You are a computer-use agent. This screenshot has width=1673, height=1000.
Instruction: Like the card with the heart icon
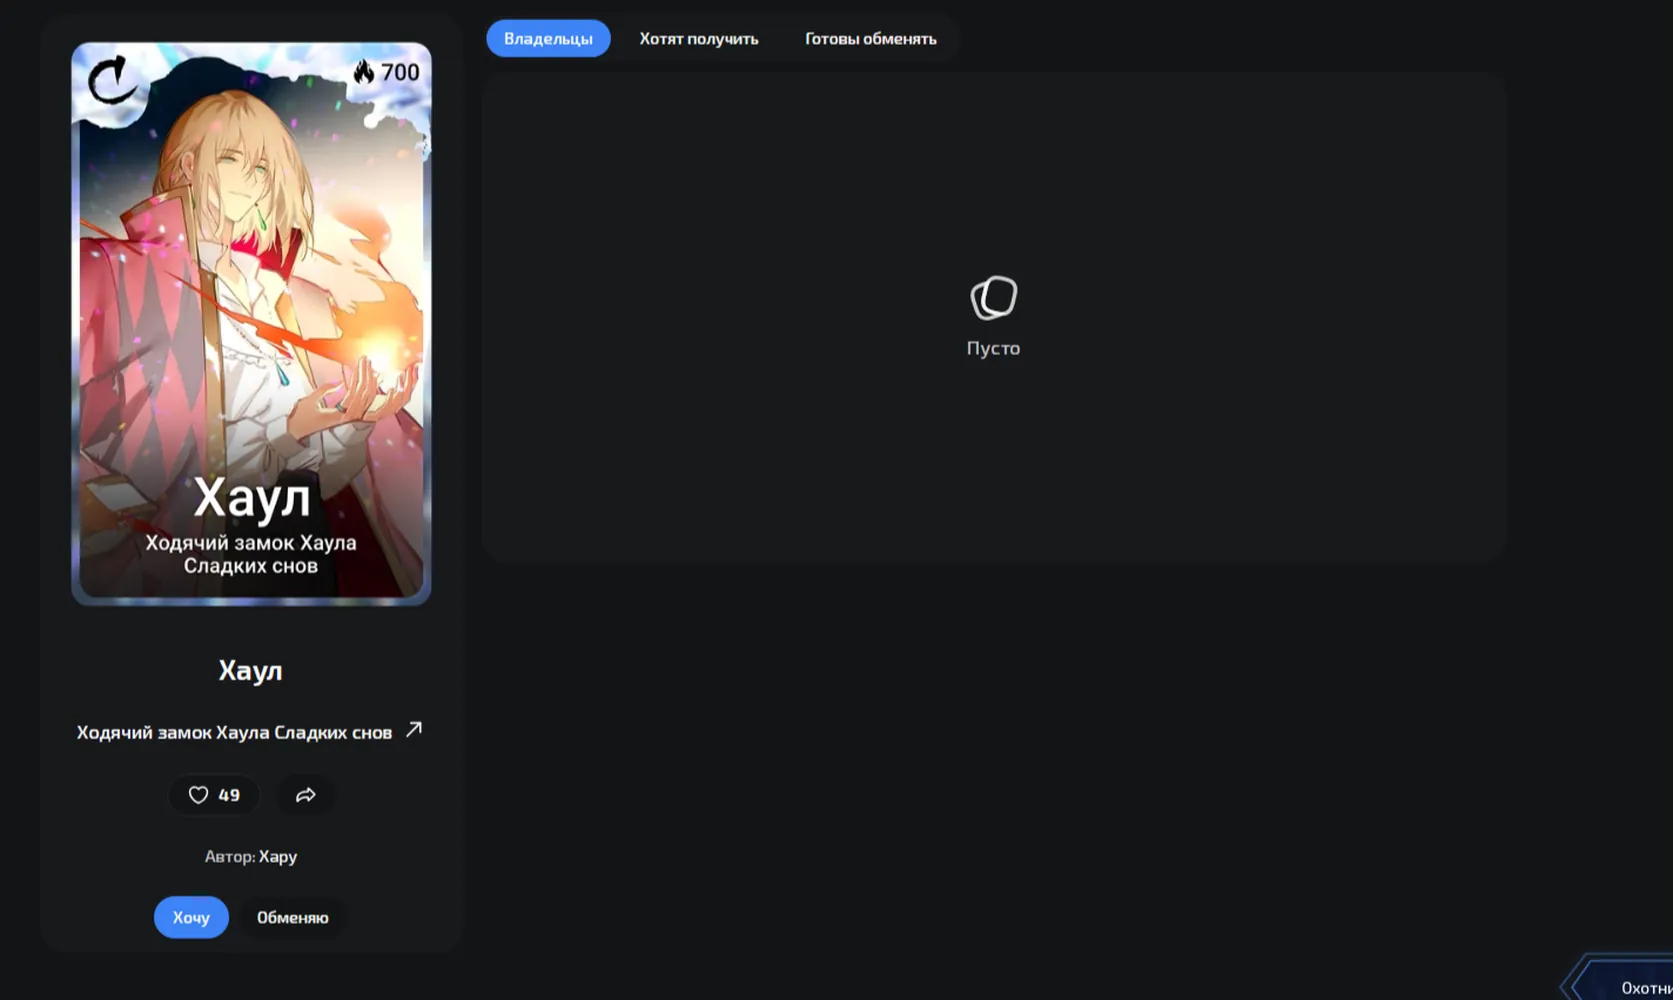(199, 795)
